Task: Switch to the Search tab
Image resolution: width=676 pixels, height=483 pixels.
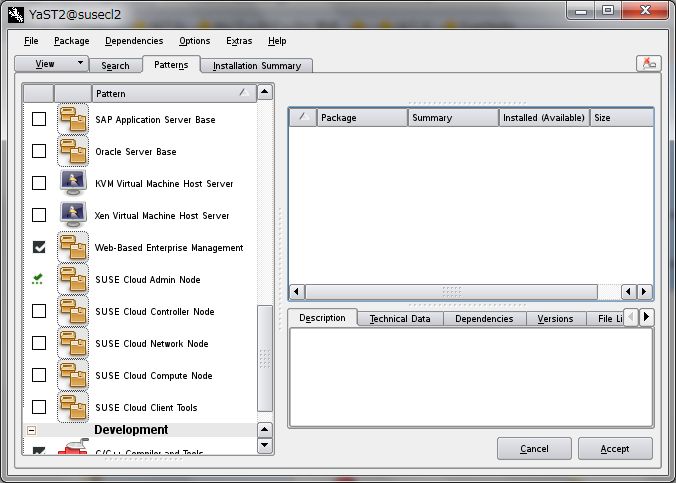Action: [x=116, y=66]
